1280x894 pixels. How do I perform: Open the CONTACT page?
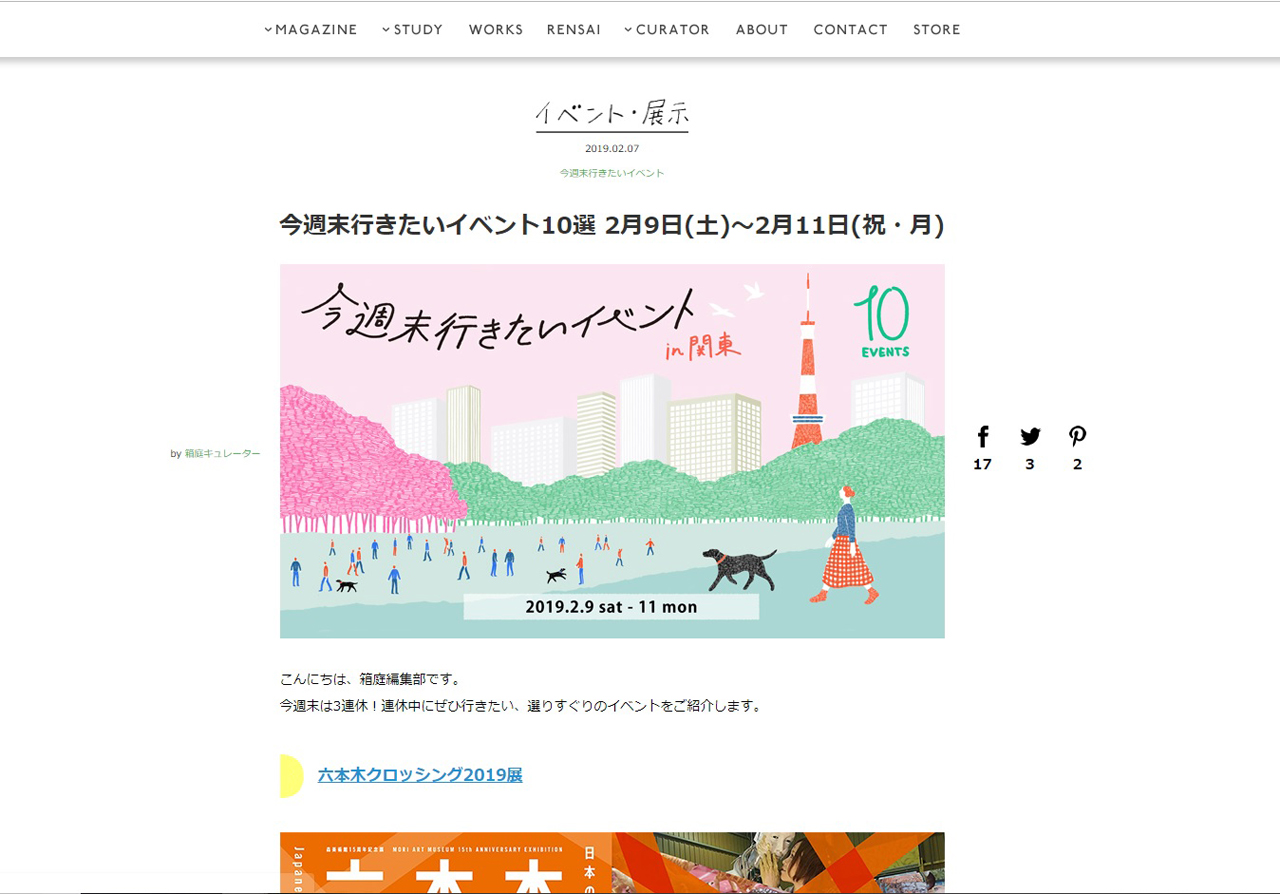click(851, 30)
